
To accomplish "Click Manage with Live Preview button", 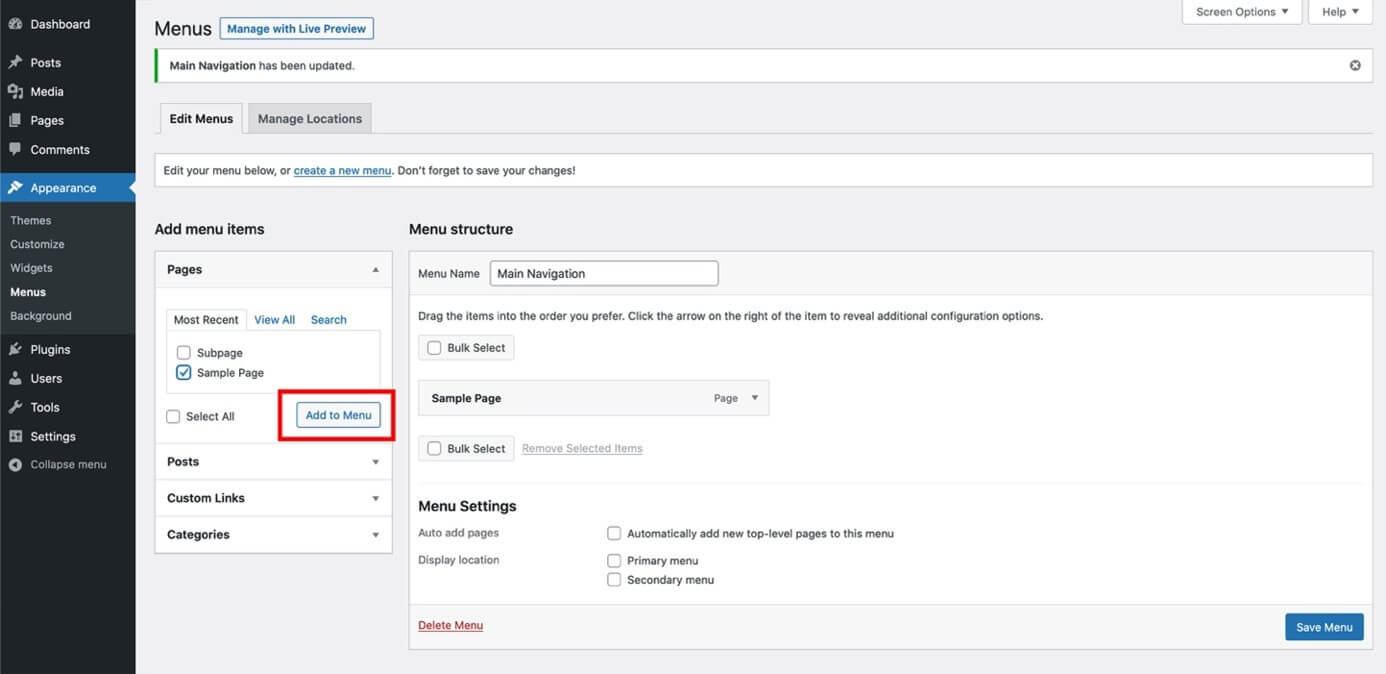I will click(297, 29).
